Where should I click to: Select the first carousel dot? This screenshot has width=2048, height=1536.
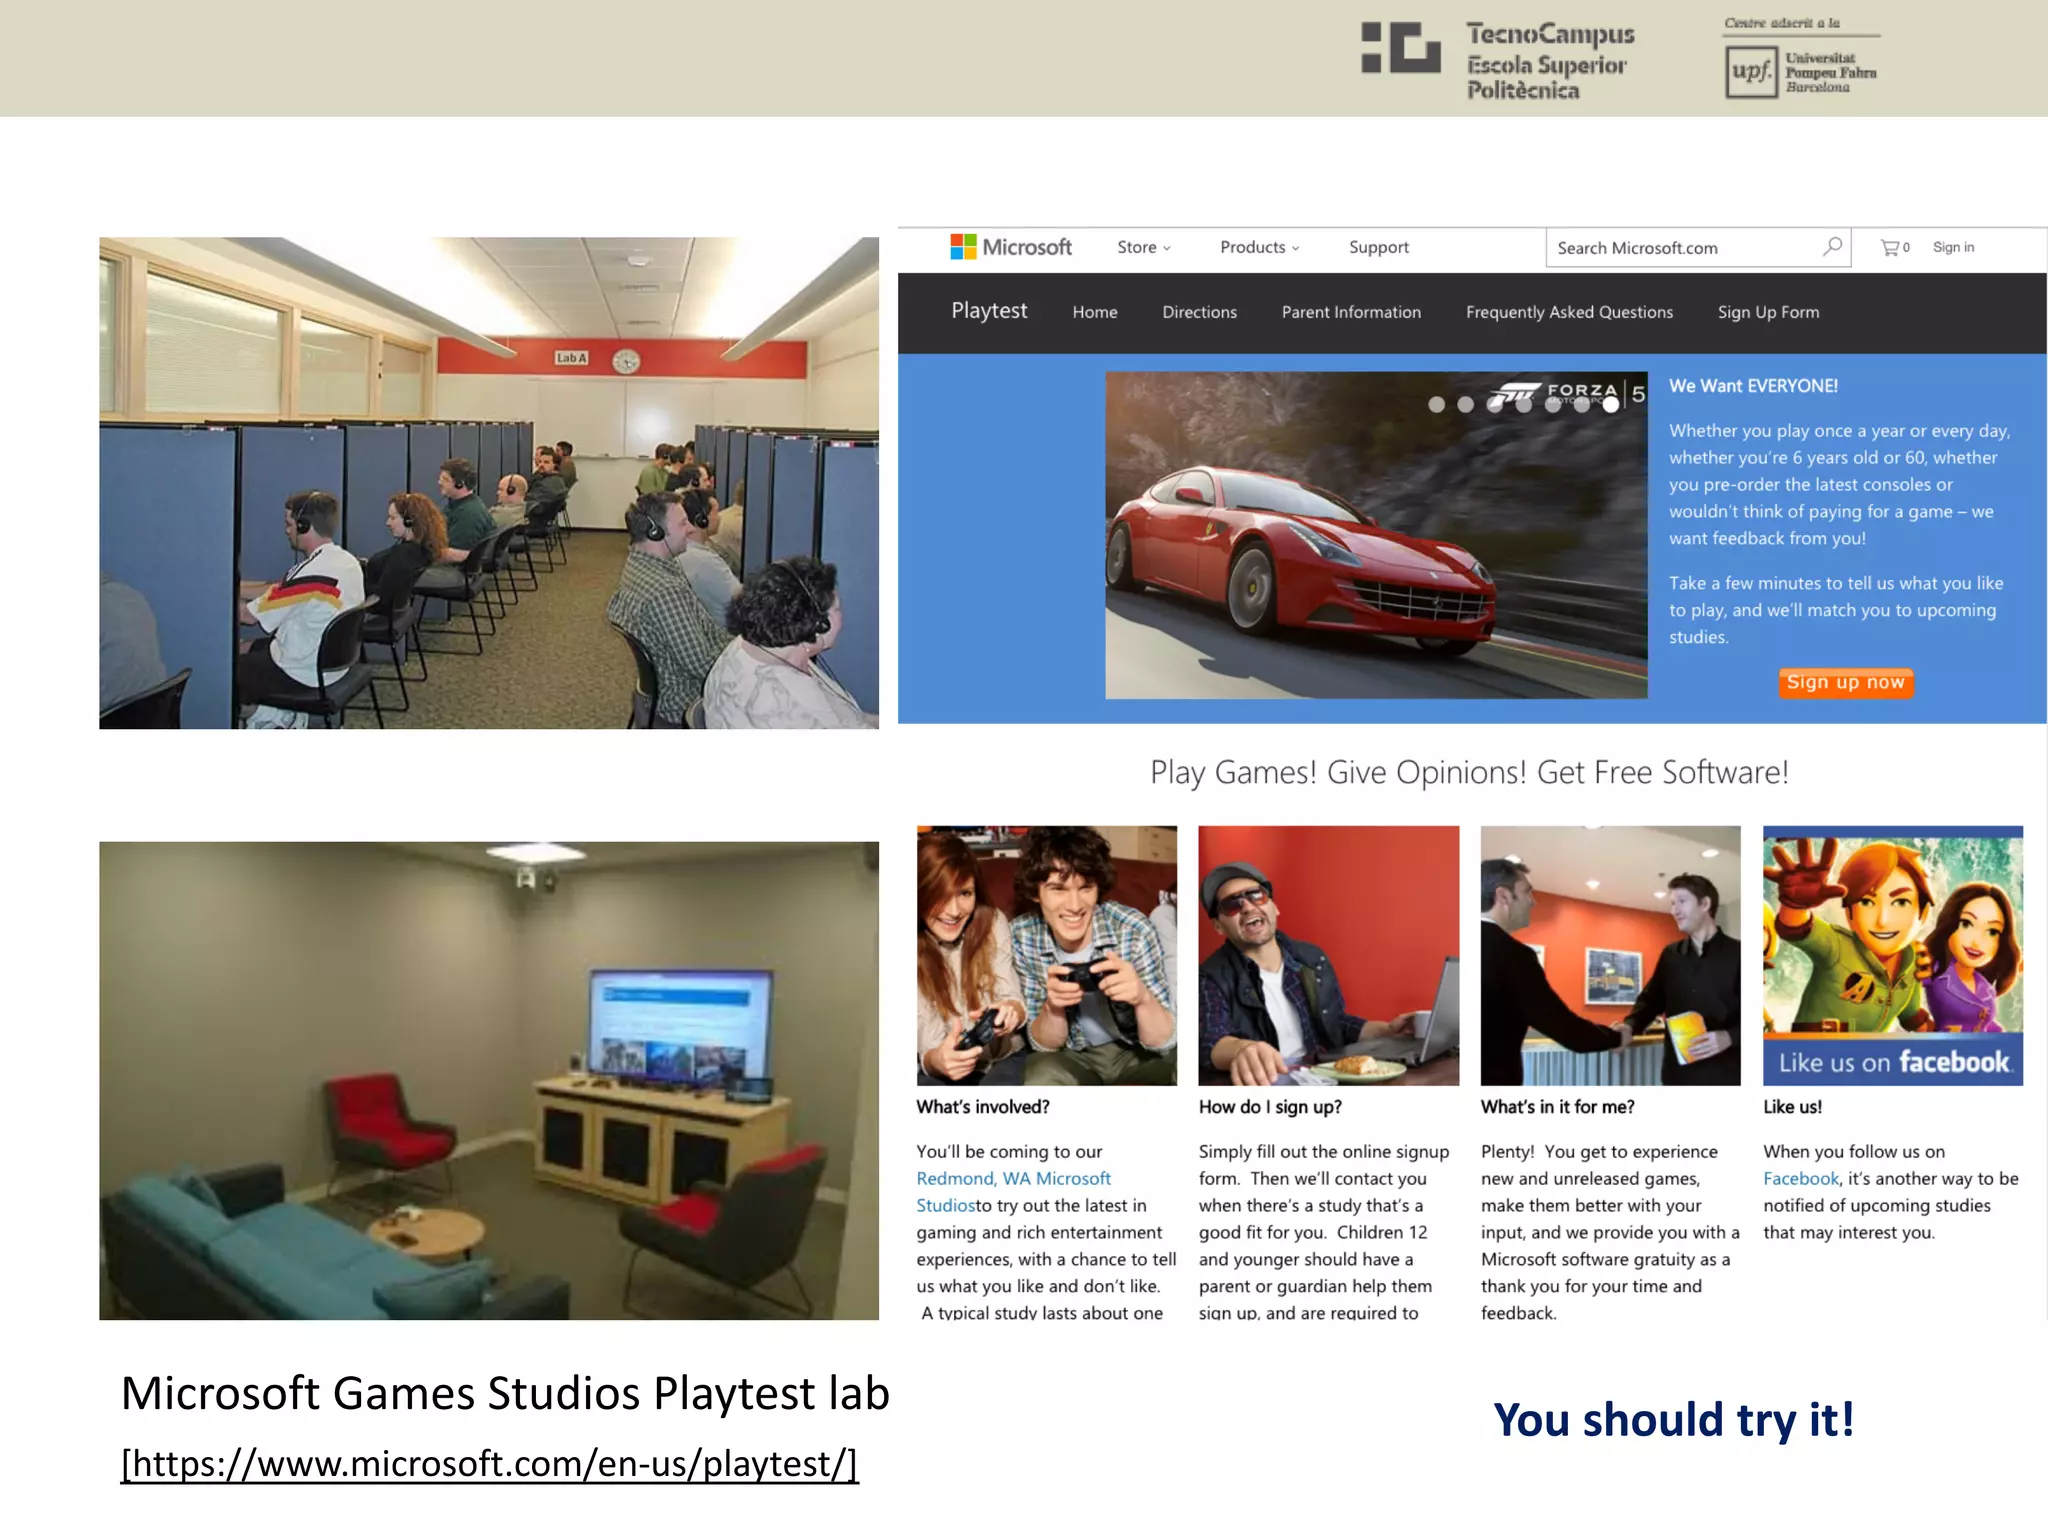1436,404
